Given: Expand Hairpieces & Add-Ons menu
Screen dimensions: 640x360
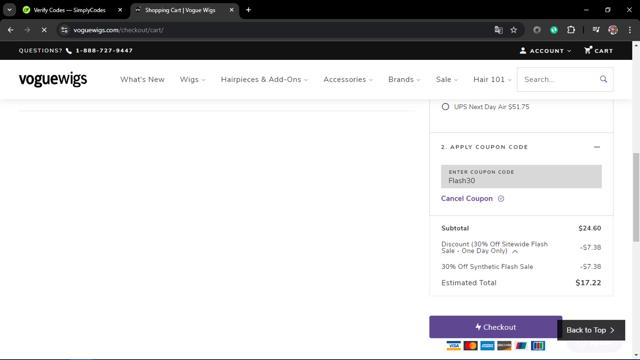Looking at the screenshot, I should tap(264, 80).
